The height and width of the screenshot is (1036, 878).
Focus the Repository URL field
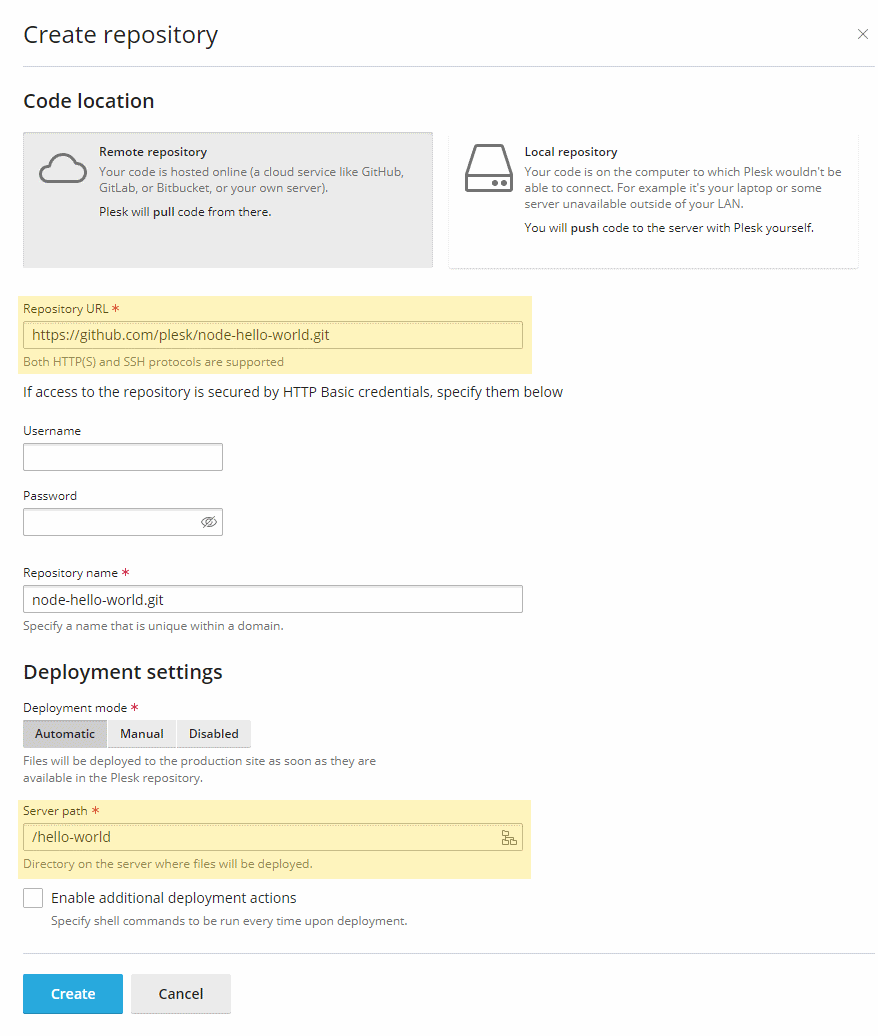point(273,336)
